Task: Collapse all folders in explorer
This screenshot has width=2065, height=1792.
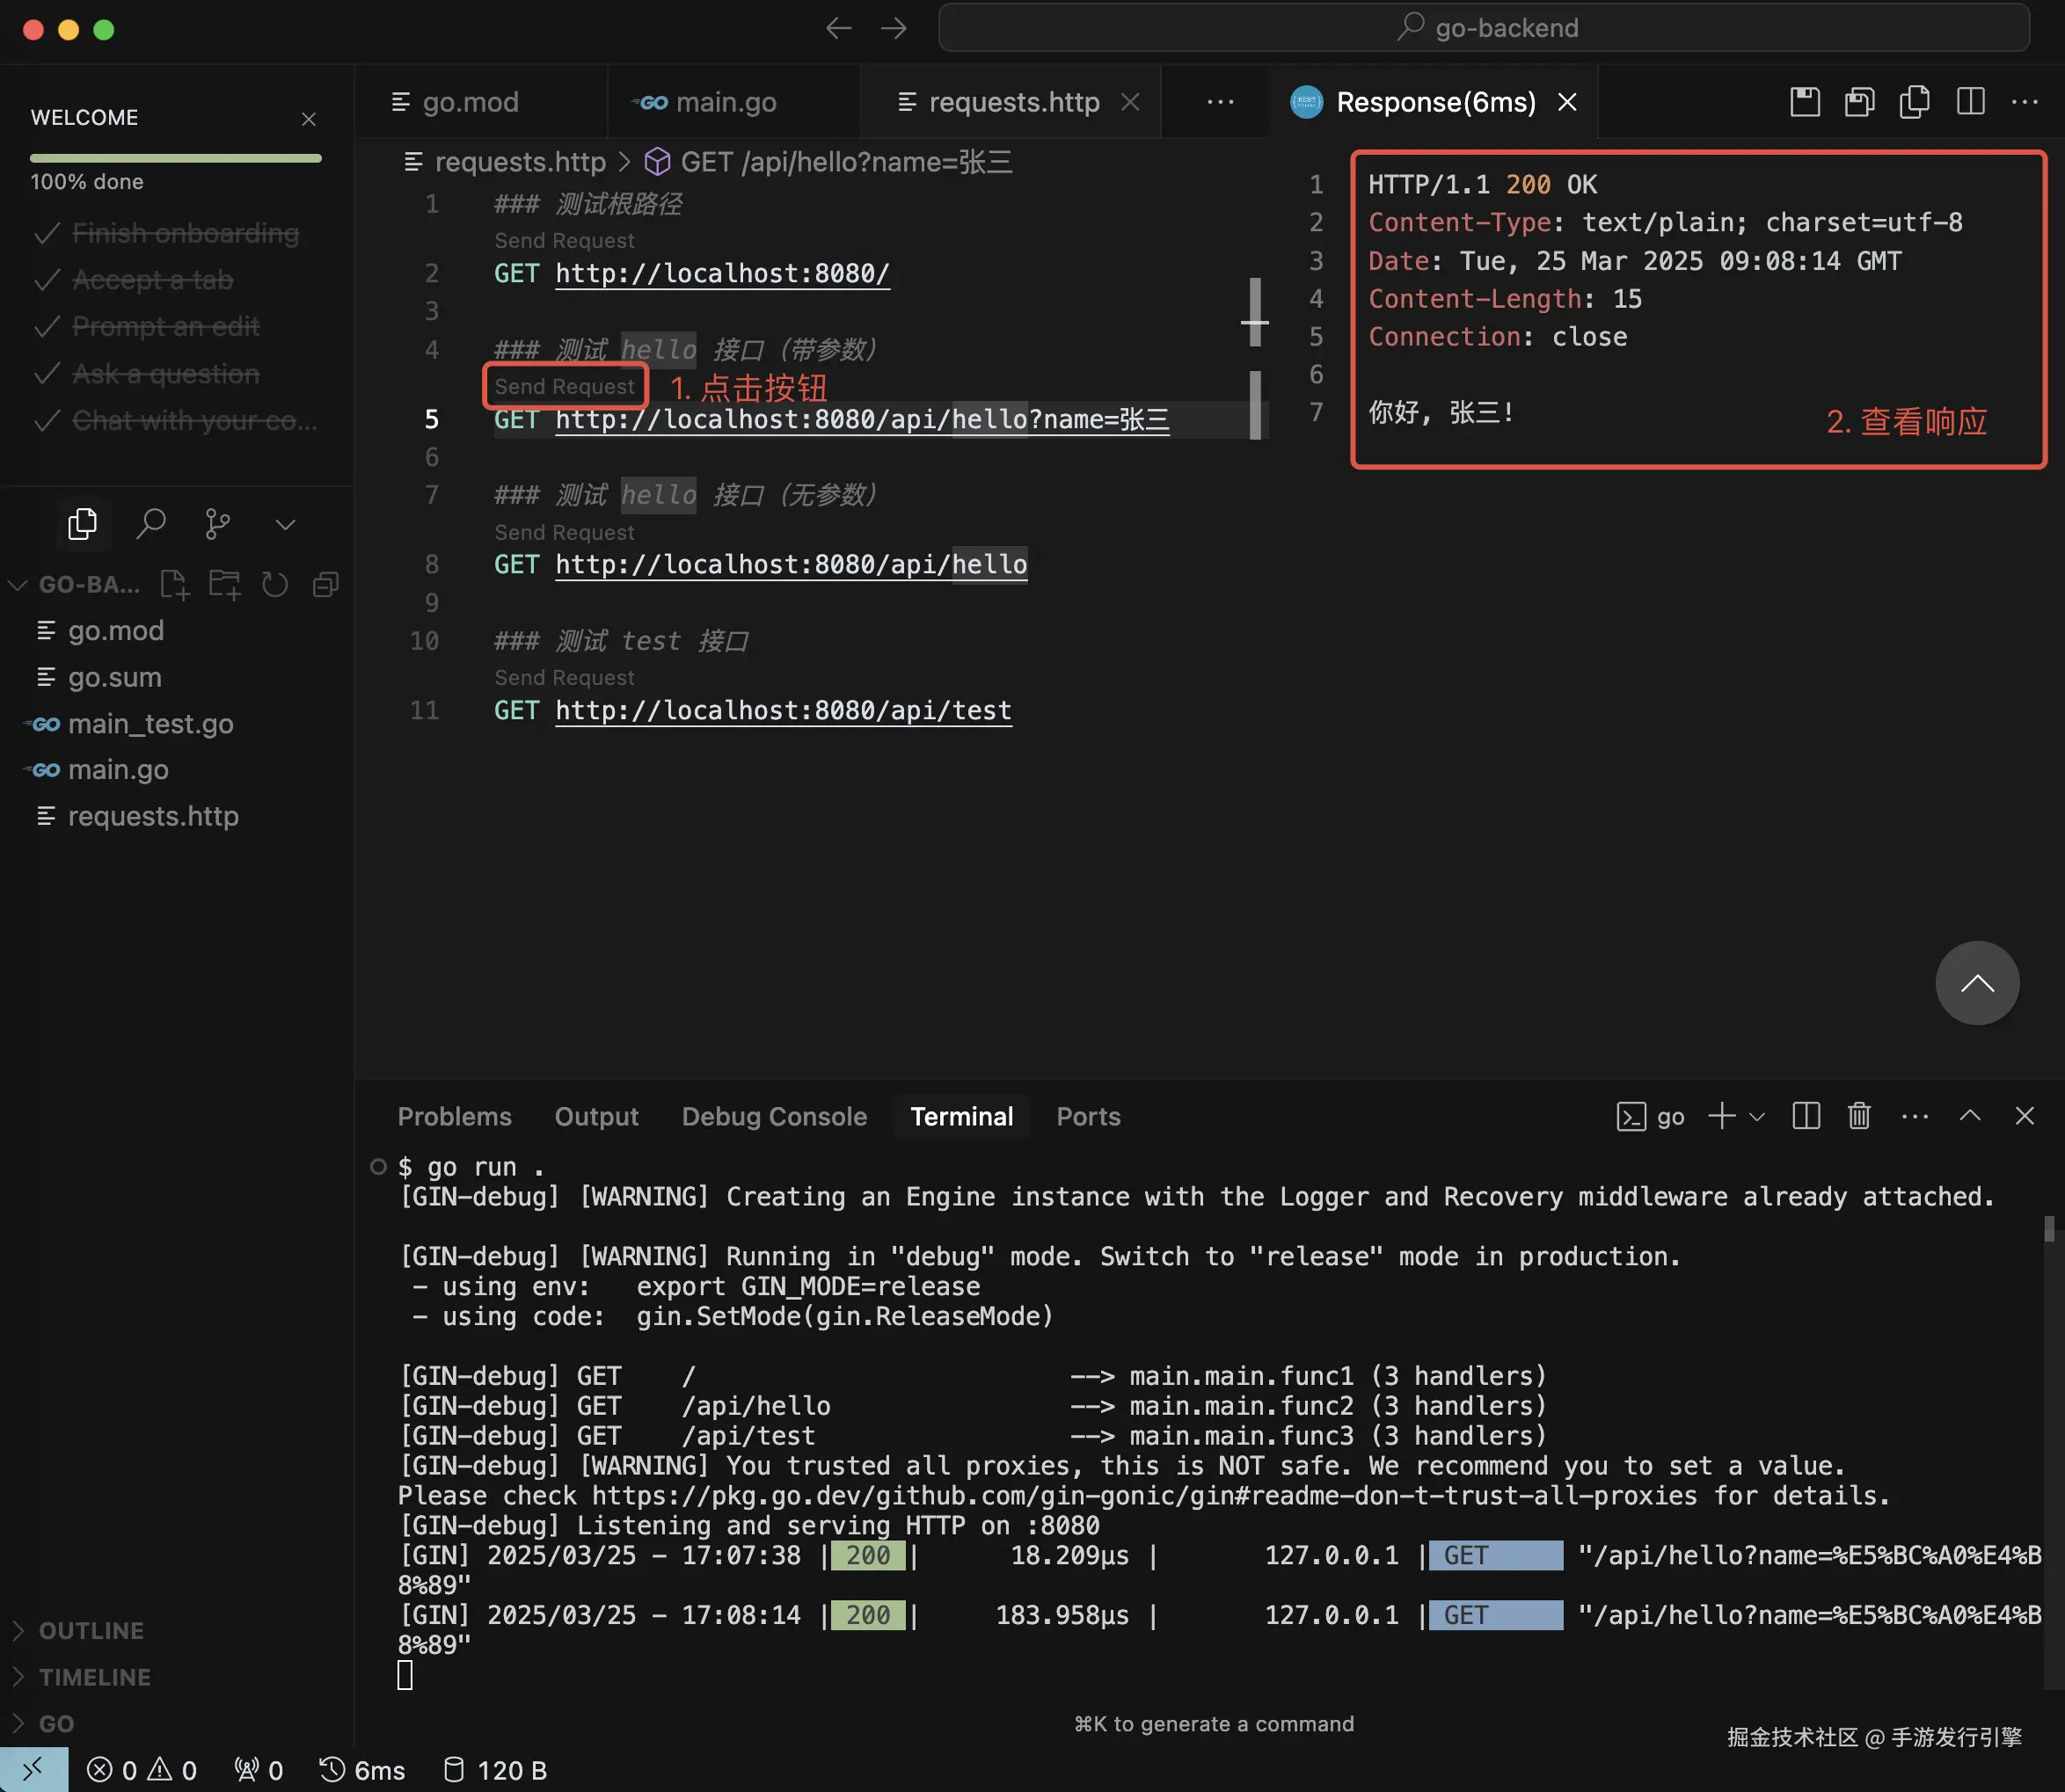Action: point(325,584)
